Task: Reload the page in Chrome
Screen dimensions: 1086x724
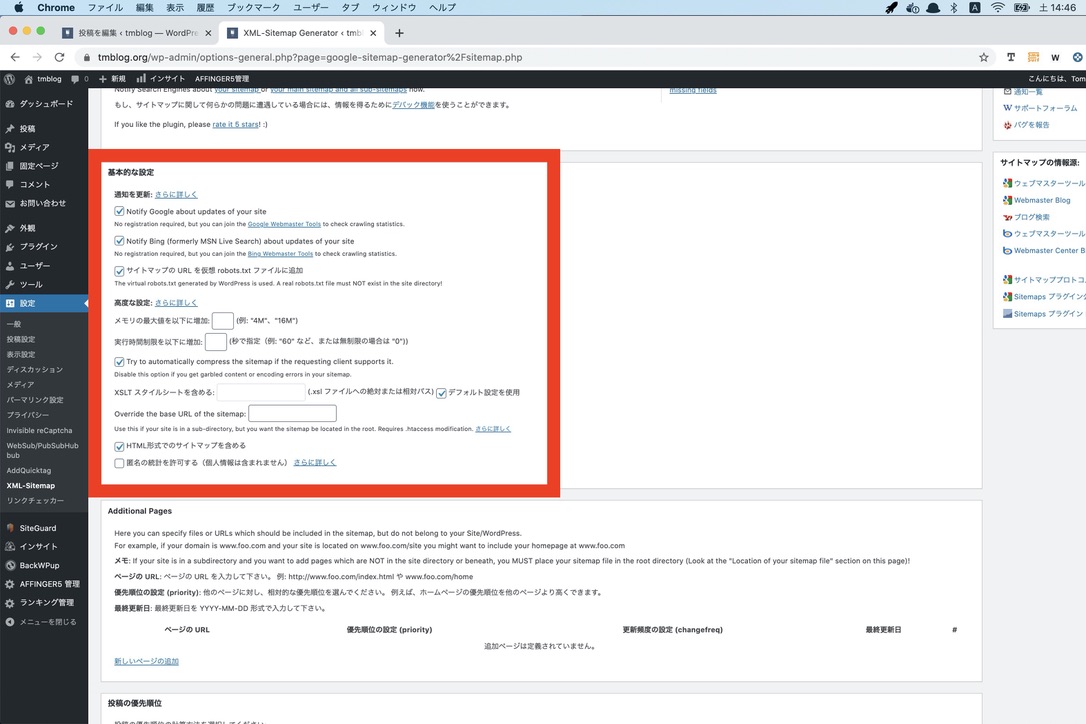Action: tap(60, 58)
